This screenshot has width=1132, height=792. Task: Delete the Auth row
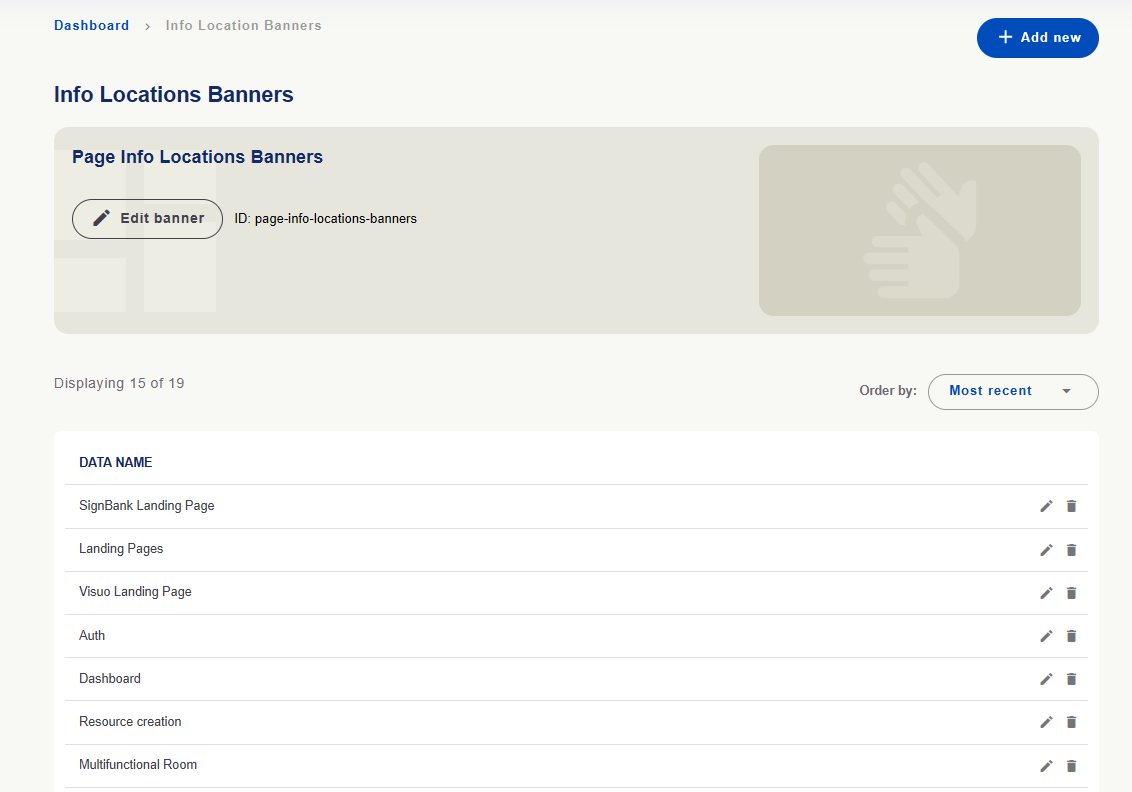[x=1071, y=636]
